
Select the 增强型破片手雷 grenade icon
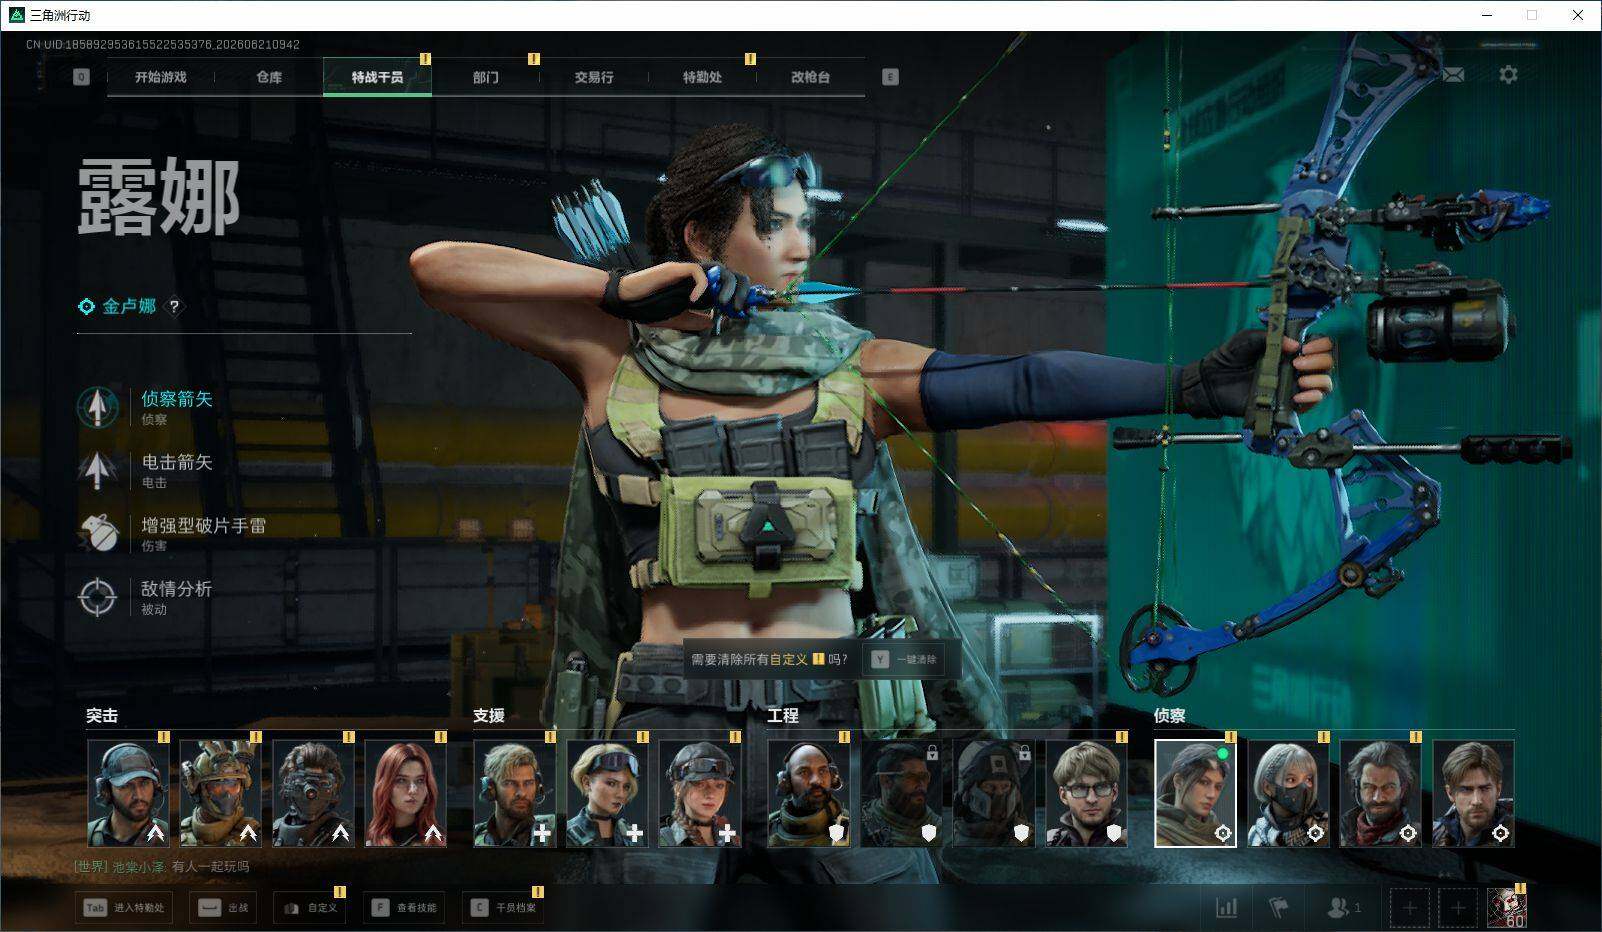(x=97, y=533)
